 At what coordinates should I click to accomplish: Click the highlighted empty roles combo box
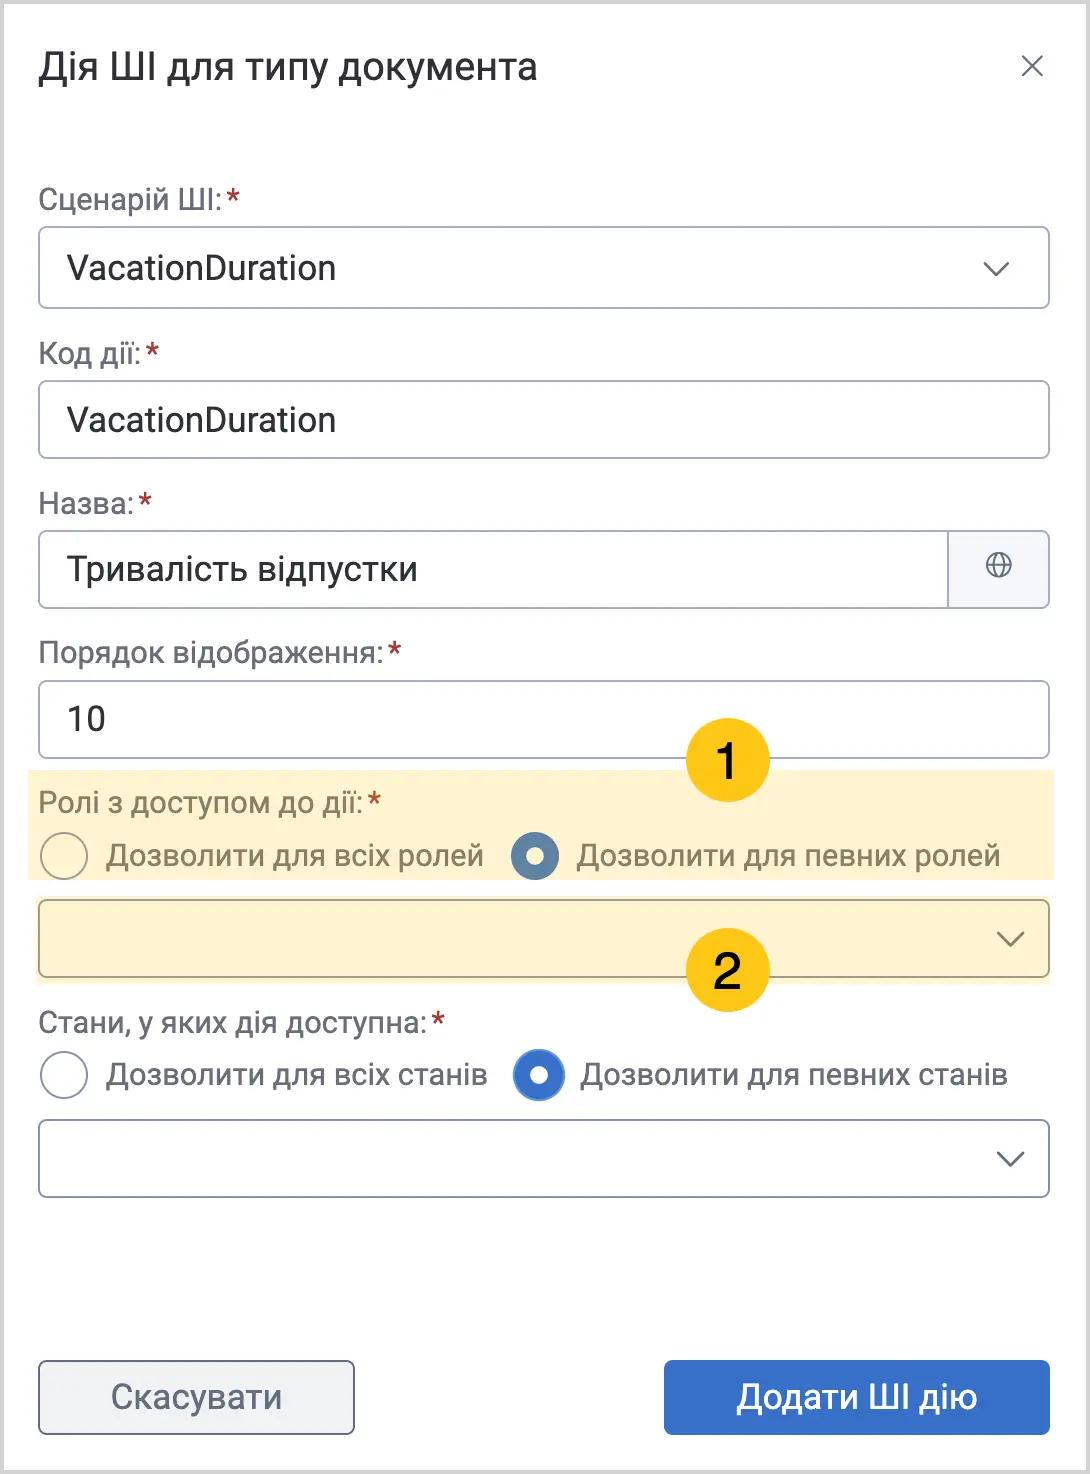point(544,939)
